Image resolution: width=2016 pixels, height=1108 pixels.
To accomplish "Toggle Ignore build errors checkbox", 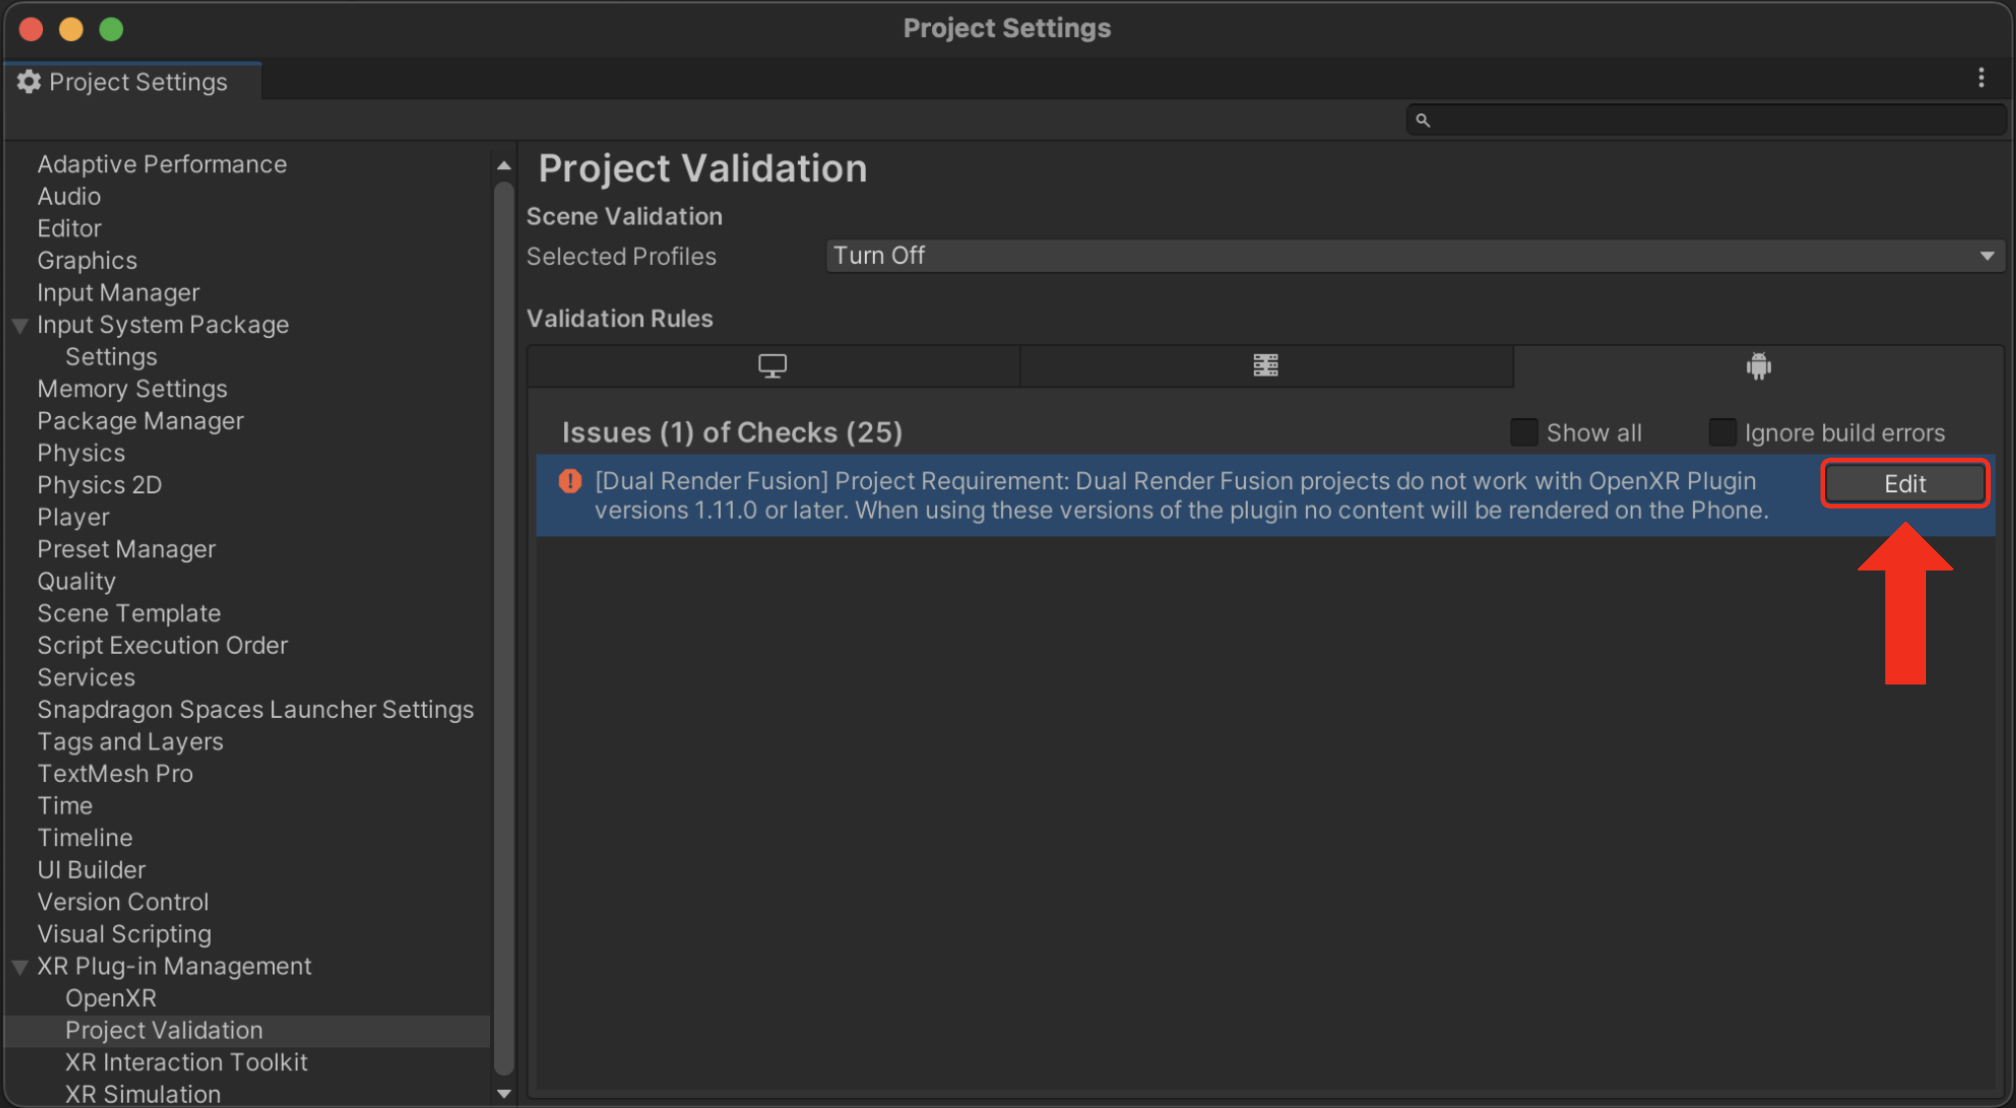I will click(x=1722, y=432).
